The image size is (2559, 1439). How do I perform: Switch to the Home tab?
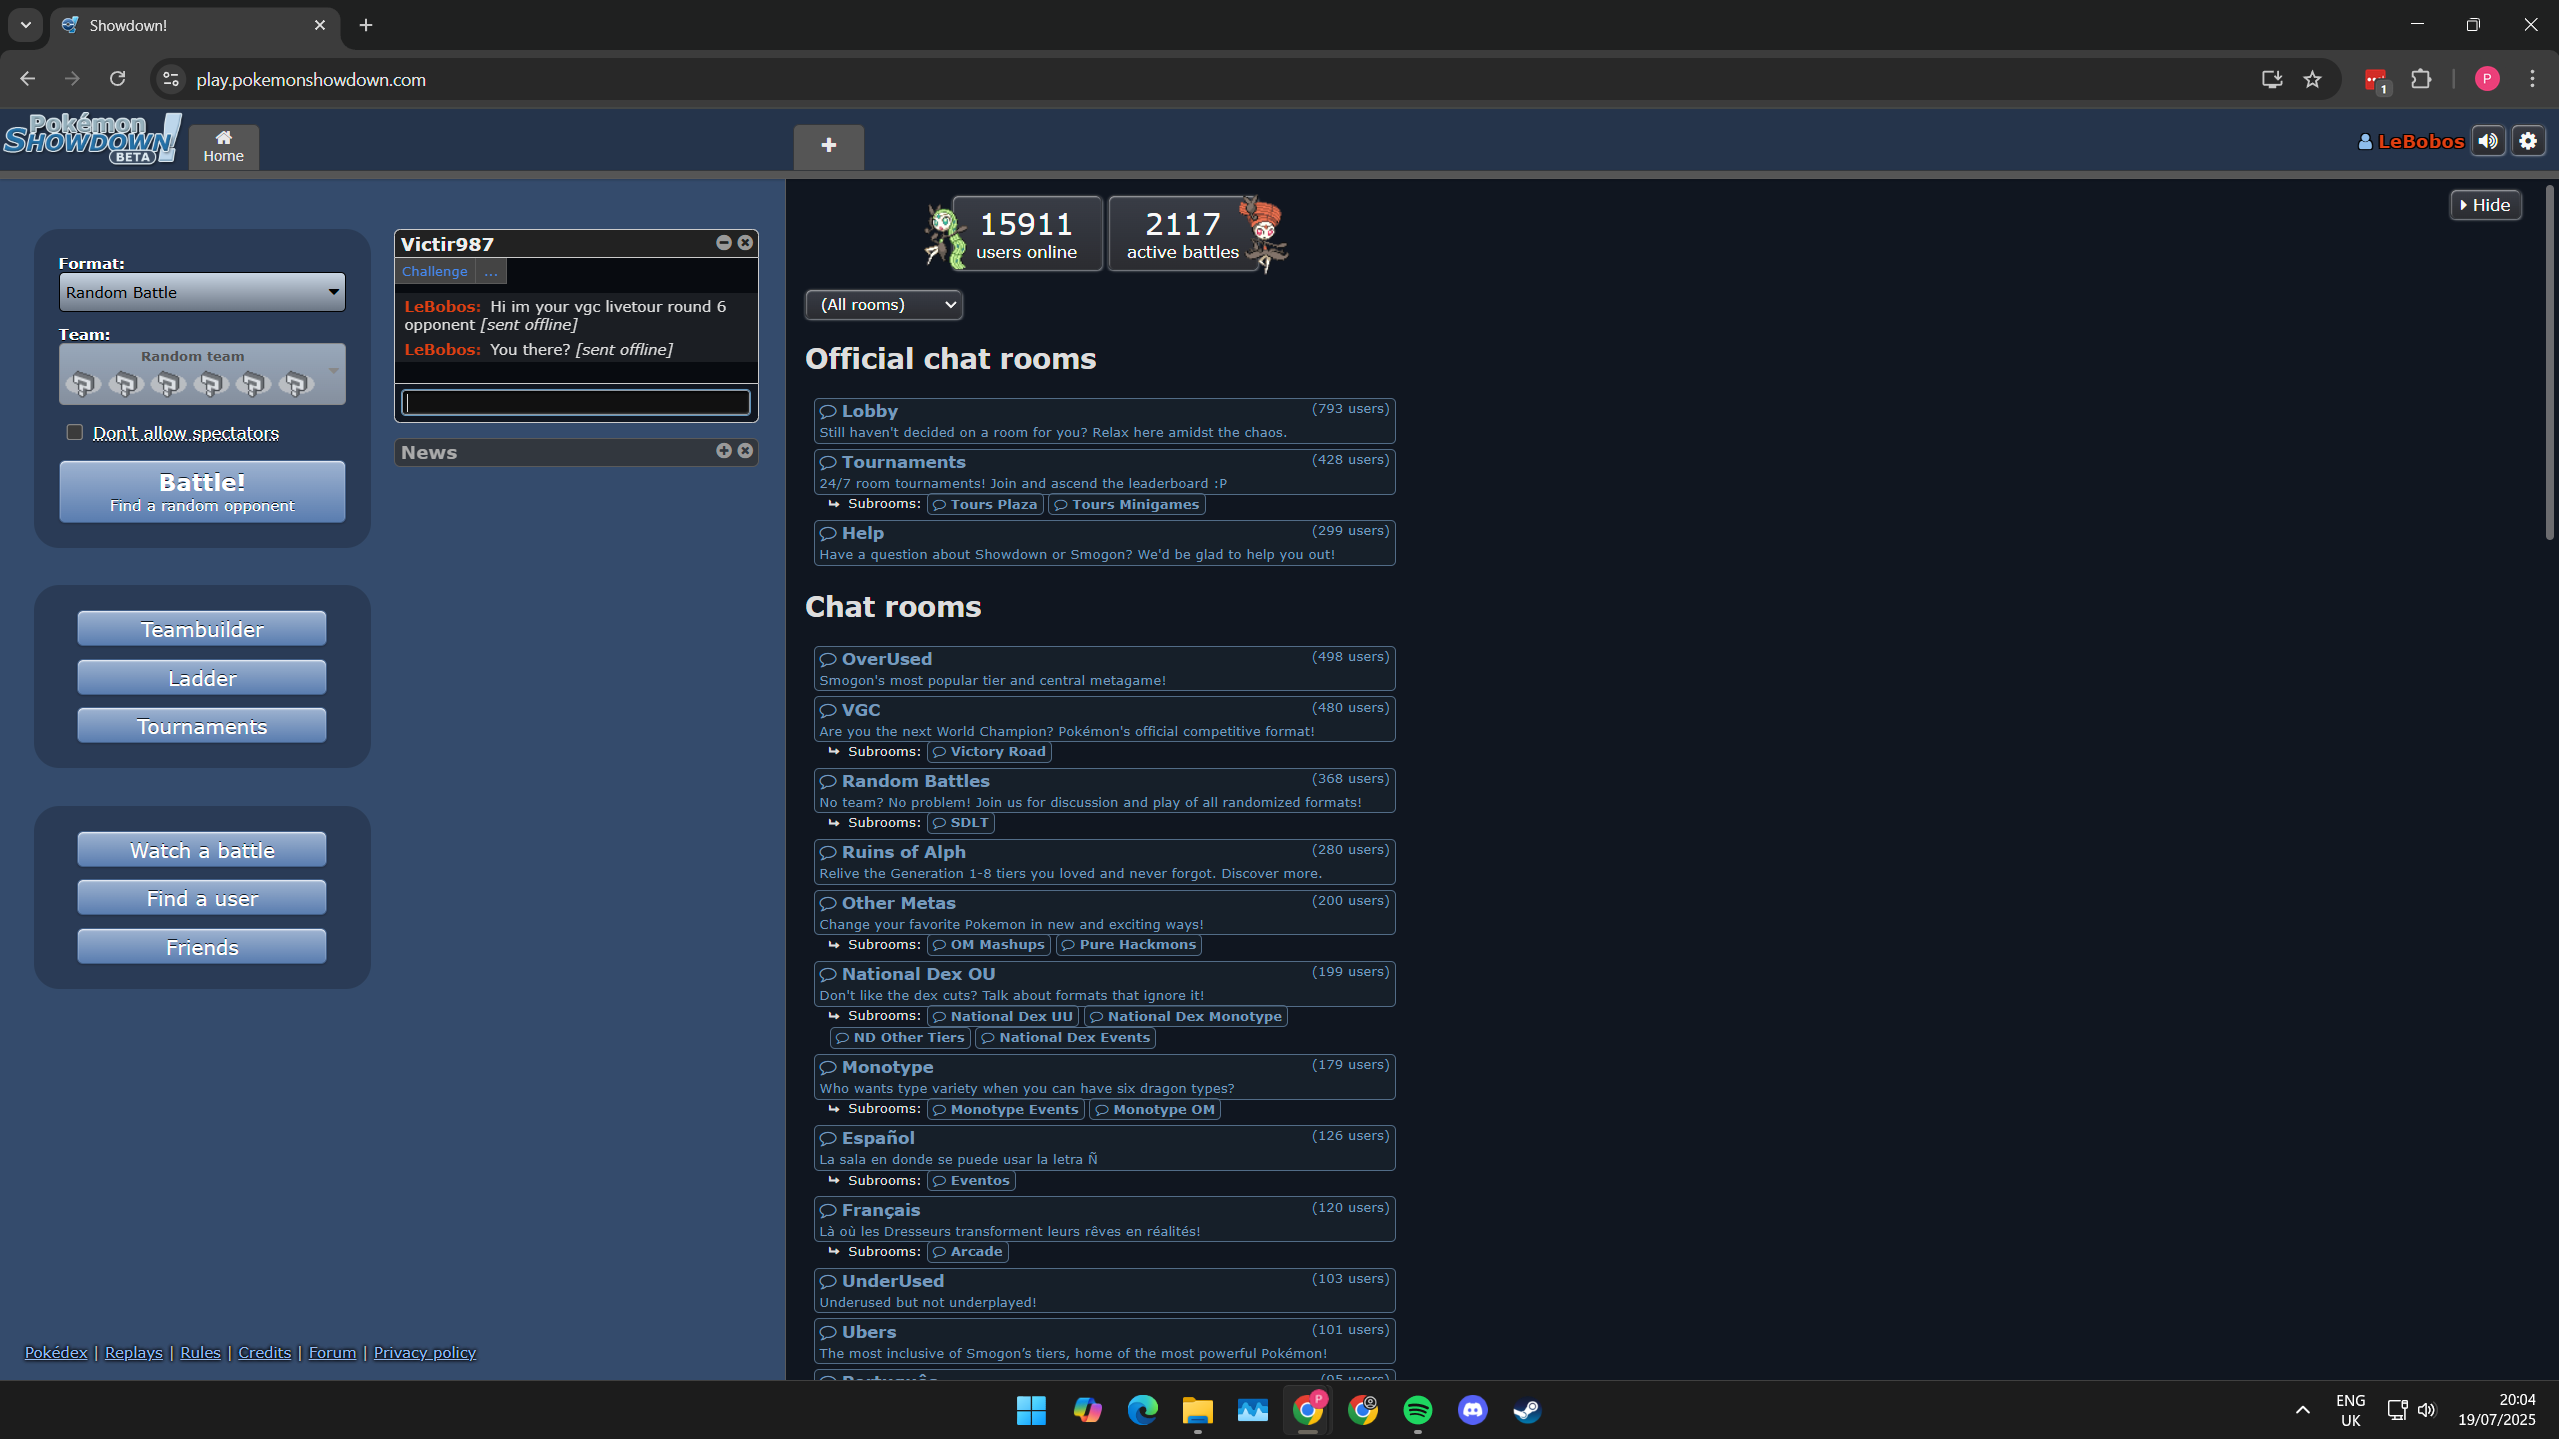point(224,146)
